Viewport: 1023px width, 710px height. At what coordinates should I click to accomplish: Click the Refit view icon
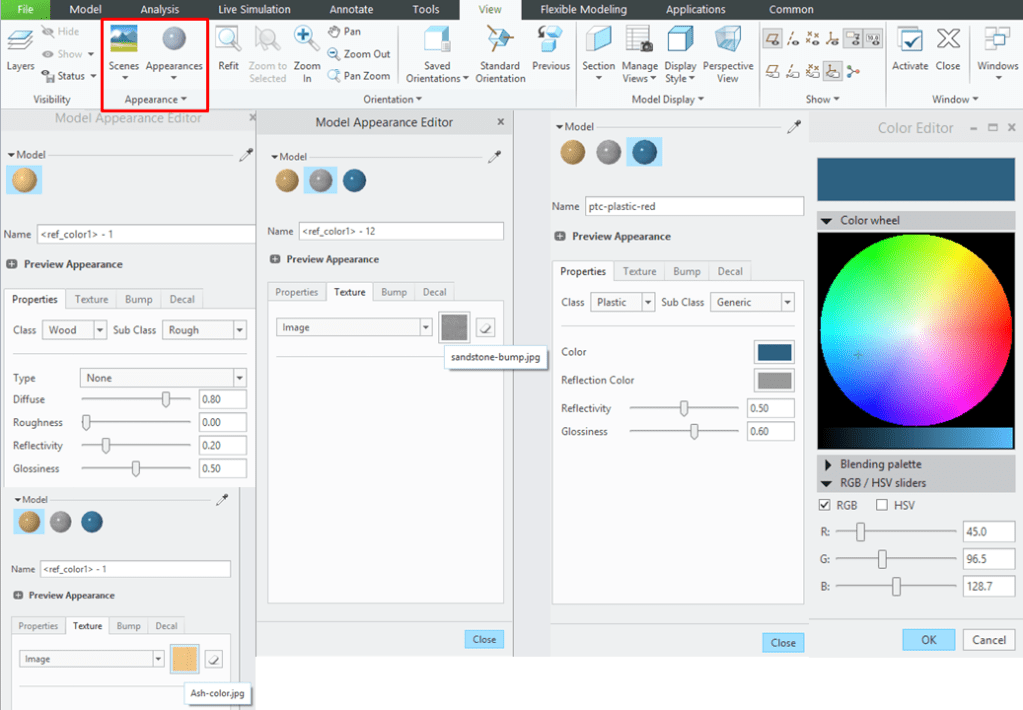228,42
